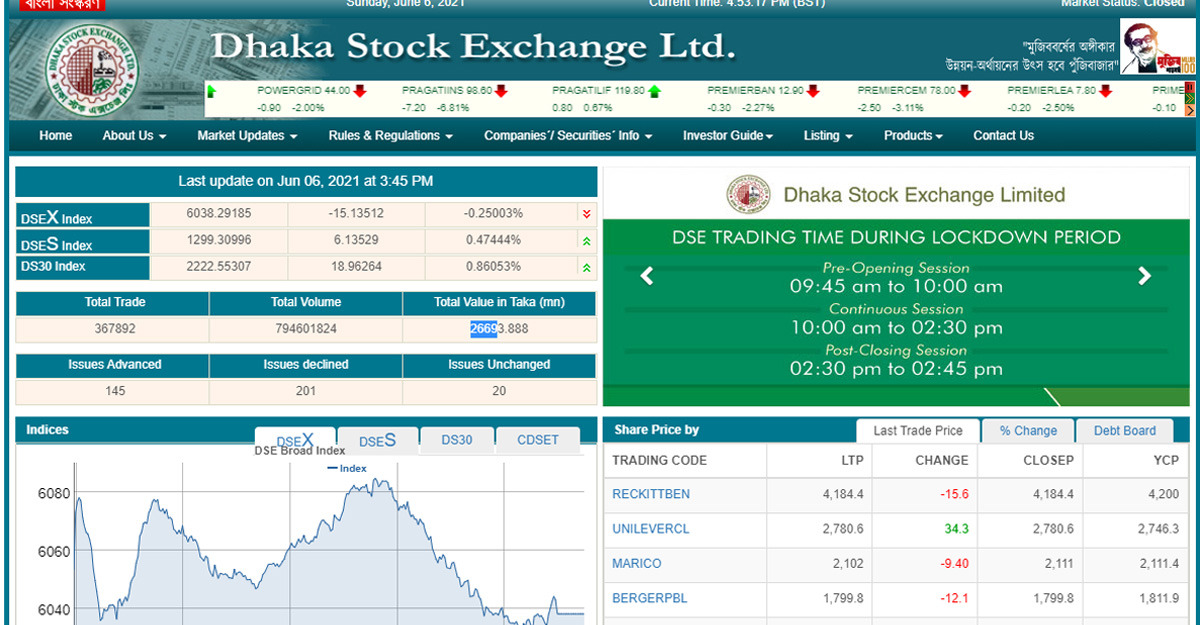Click Issues declined value 201
The height and width of the screenshot is (625, 1200).
click(x=305, y=391)
